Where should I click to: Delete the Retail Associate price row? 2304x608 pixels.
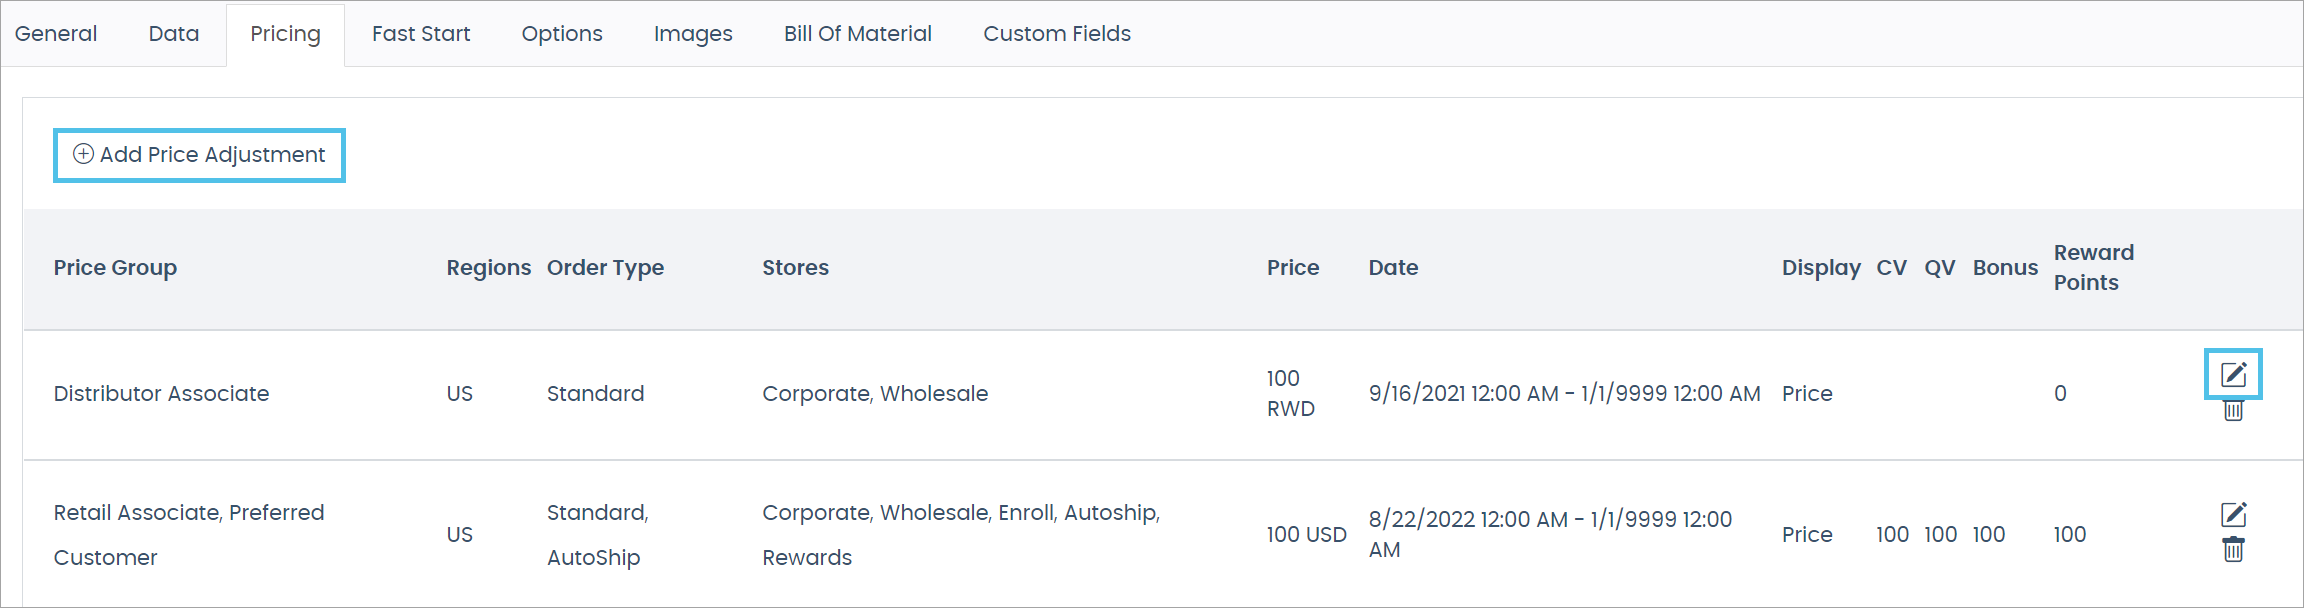(2233, 549)
